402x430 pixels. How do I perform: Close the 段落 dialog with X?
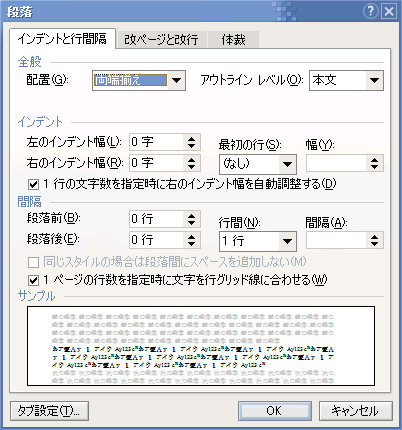click(x=389, y=12)
